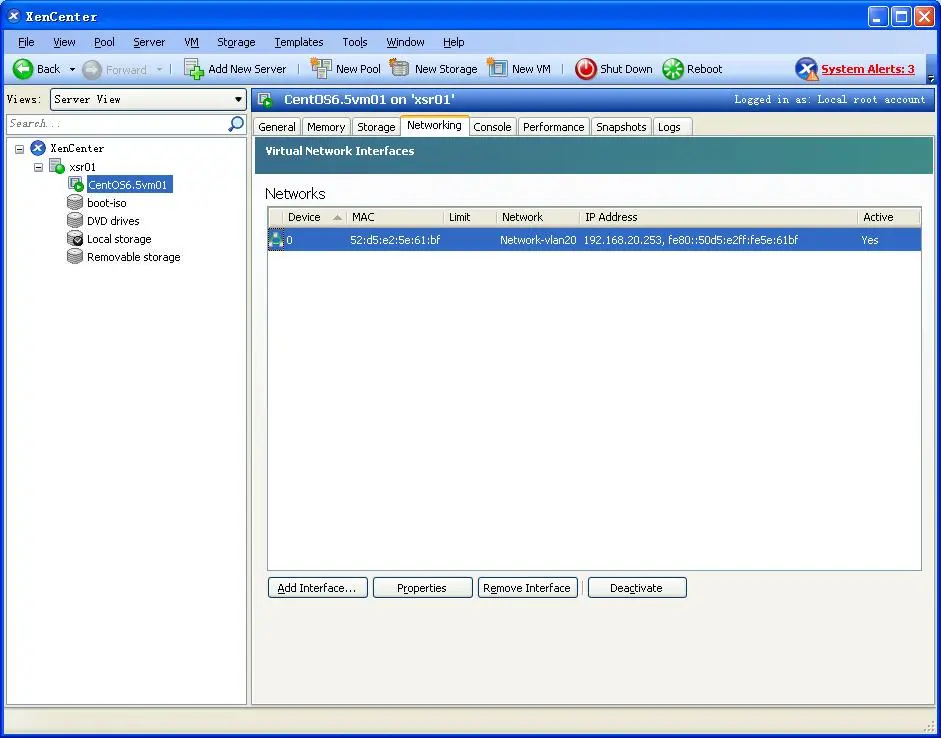Open the Server menu
The width and height of the screenshot is (941, 738).
149,42
